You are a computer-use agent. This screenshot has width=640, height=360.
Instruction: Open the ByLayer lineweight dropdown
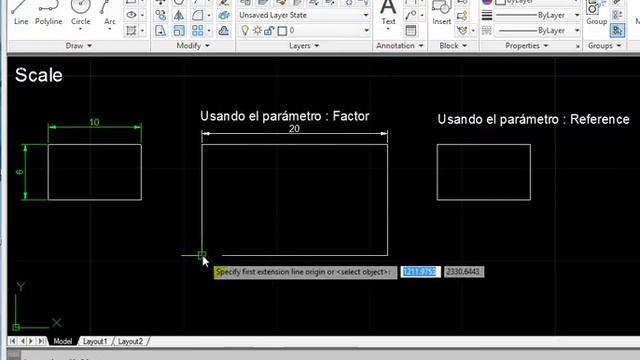[577, 15]
